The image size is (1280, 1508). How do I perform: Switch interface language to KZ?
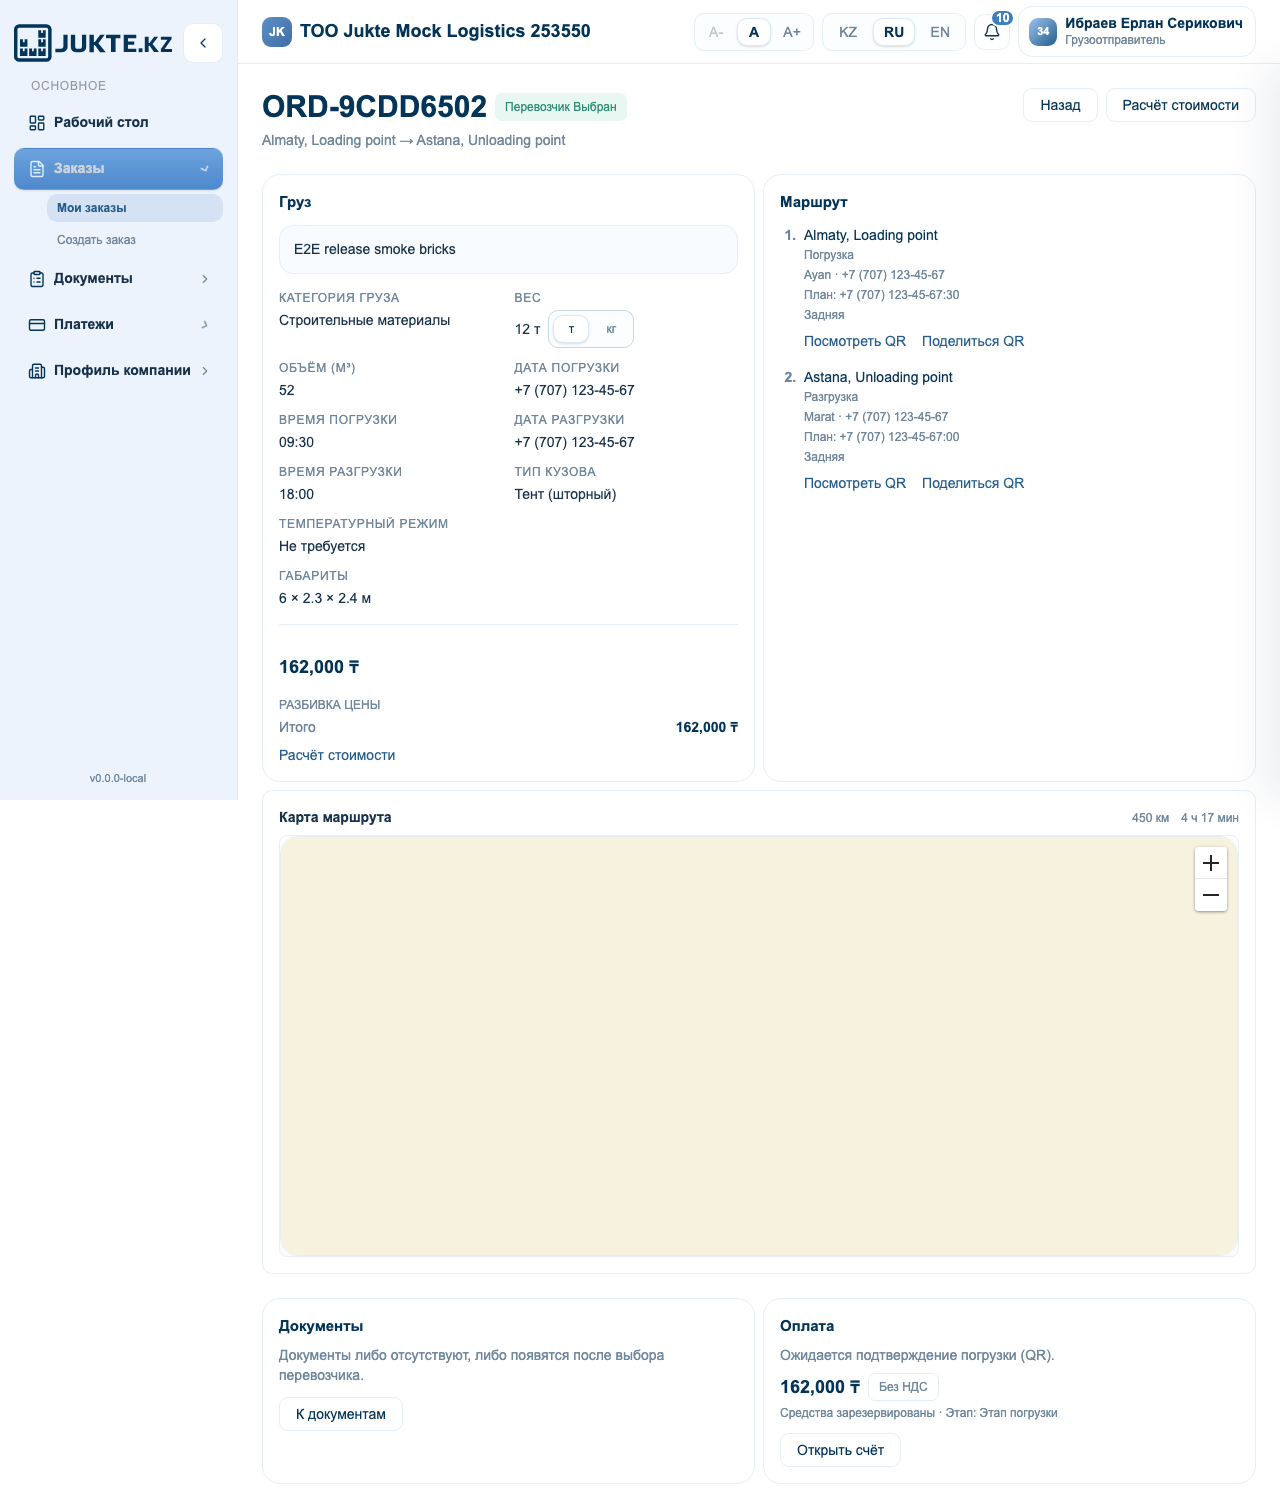tap(848, 32)
